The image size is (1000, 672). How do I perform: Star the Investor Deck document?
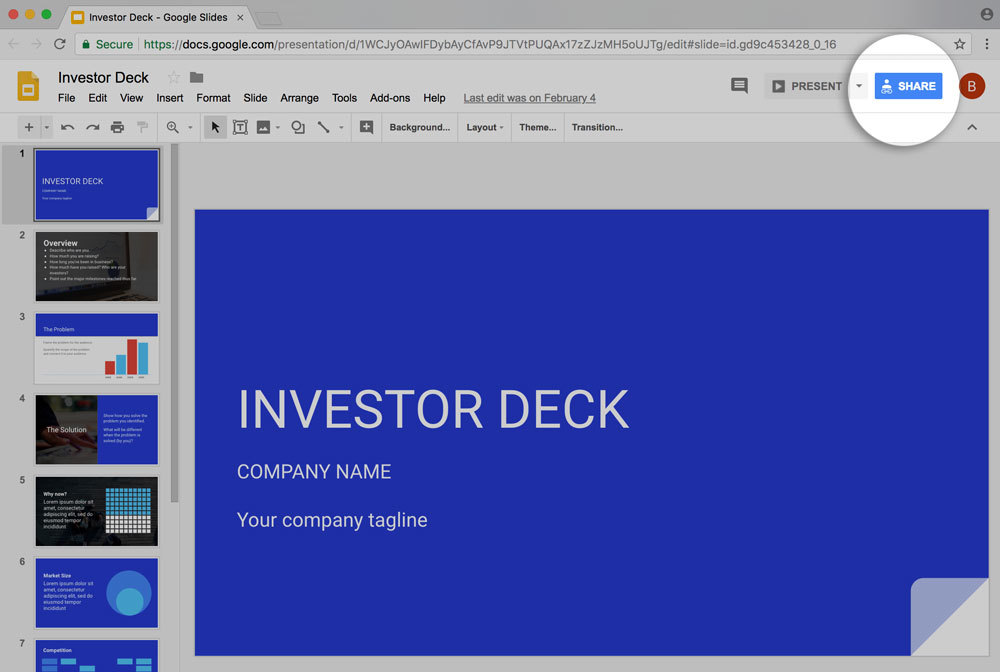(173, 78)
